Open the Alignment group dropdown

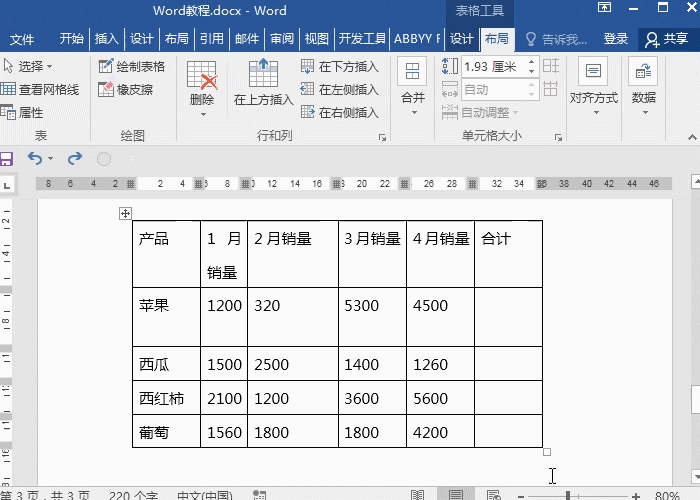(x=594, y=88)
